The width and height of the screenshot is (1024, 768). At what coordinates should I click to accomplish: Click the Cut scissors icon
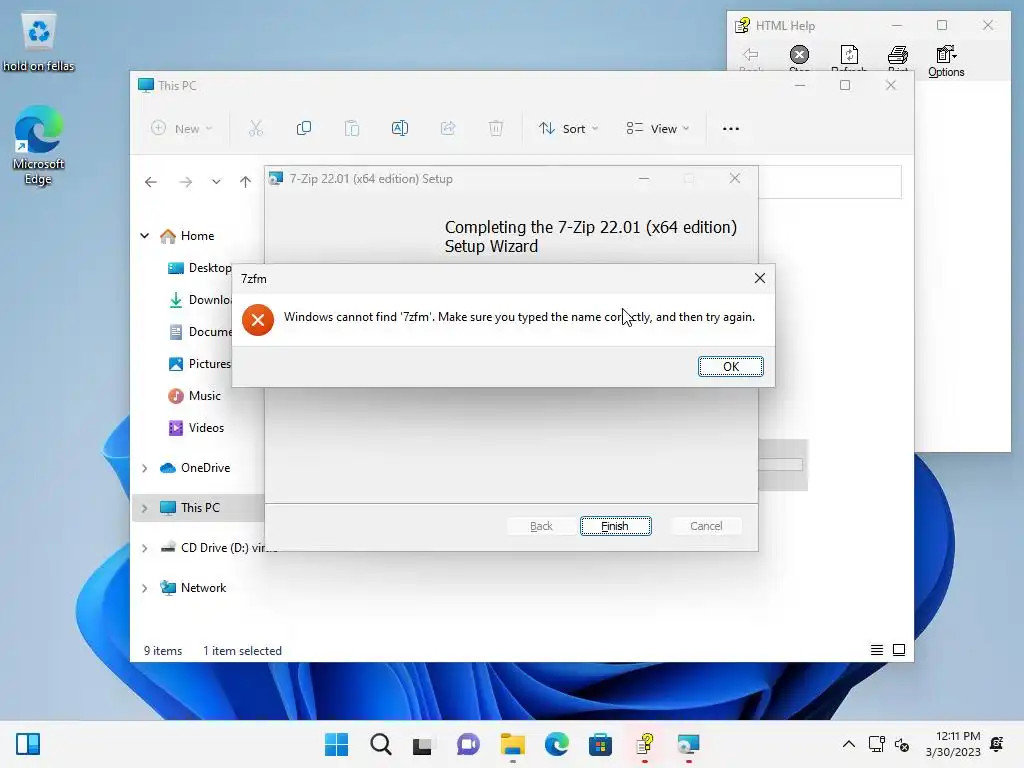[256, 129]
